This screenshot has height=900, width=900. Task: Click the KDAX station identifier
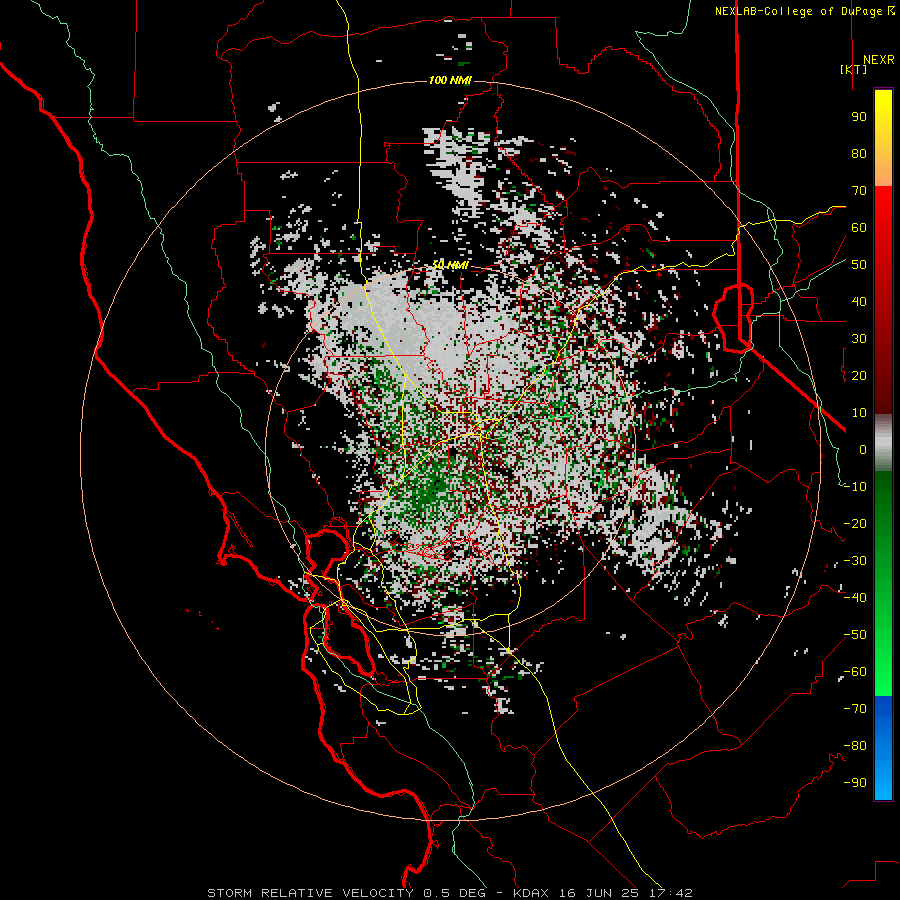click(x=531, y=893)
